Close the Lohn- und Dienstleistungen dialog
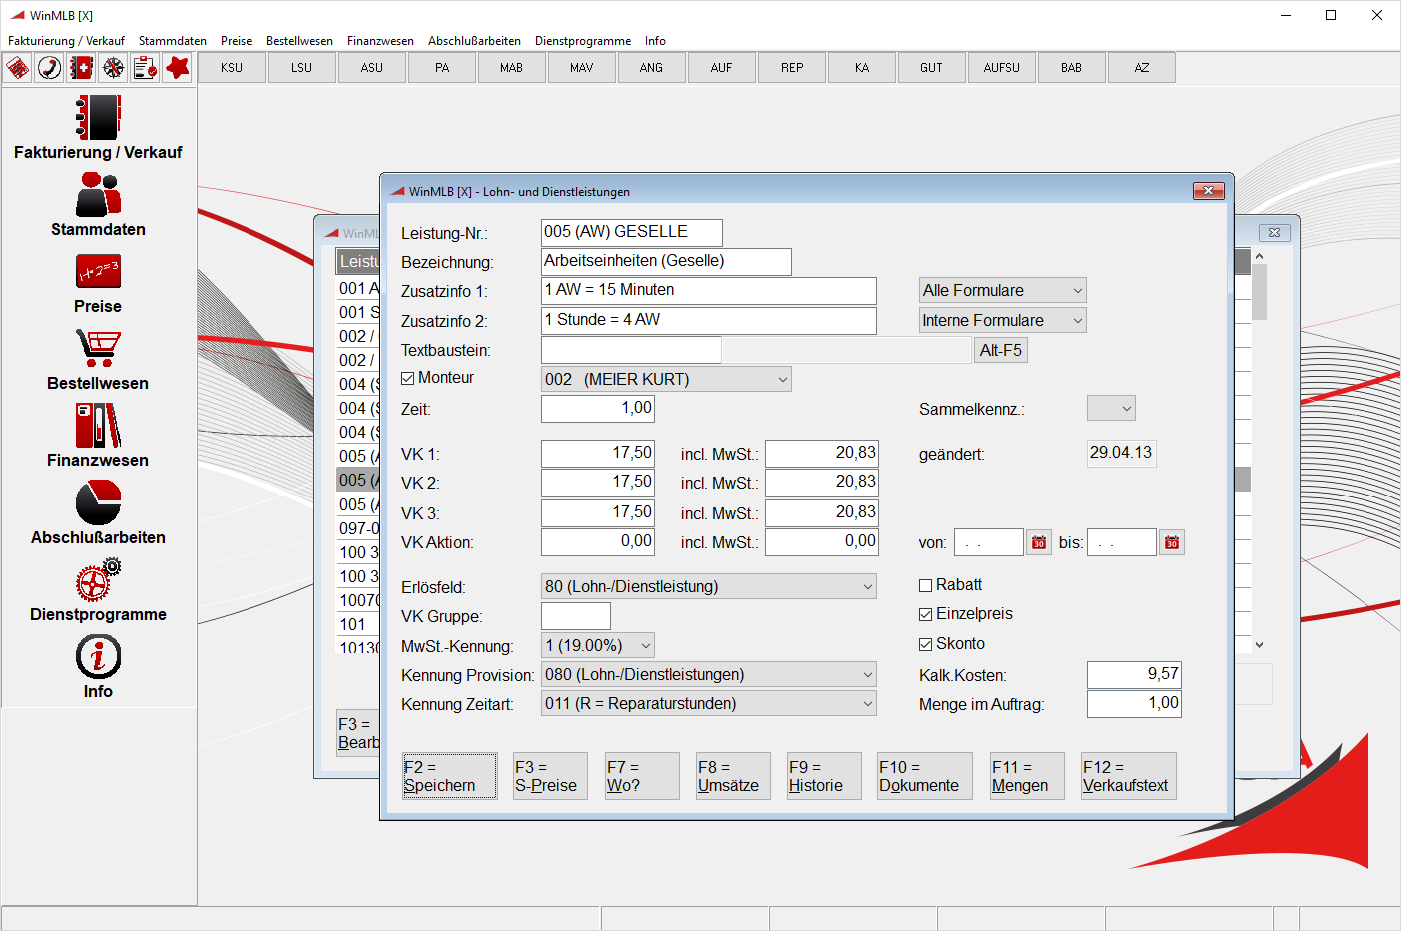This screenshot has height=931, width=1401. pyautogui.click(x=1208, y=191)
